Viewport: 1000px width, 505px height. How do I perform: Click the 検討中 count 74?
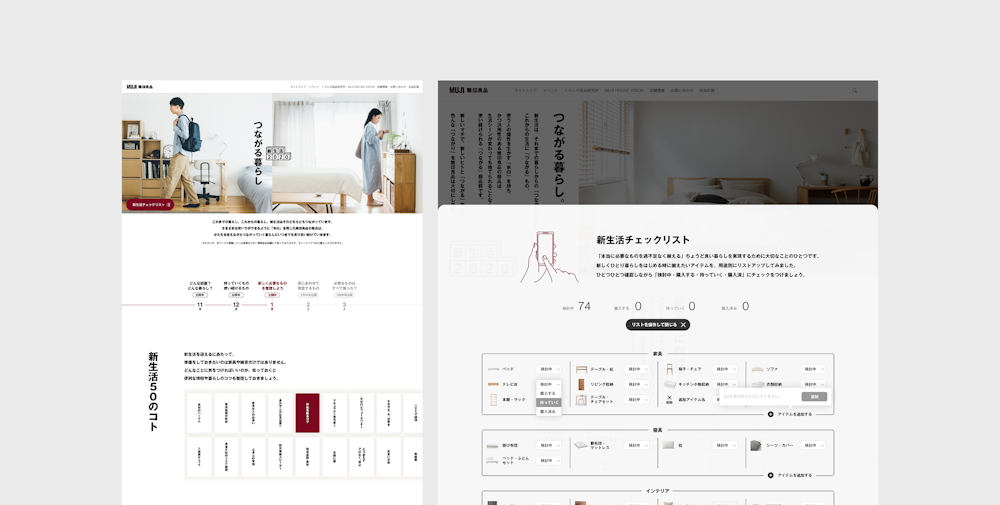click(584, 307)
